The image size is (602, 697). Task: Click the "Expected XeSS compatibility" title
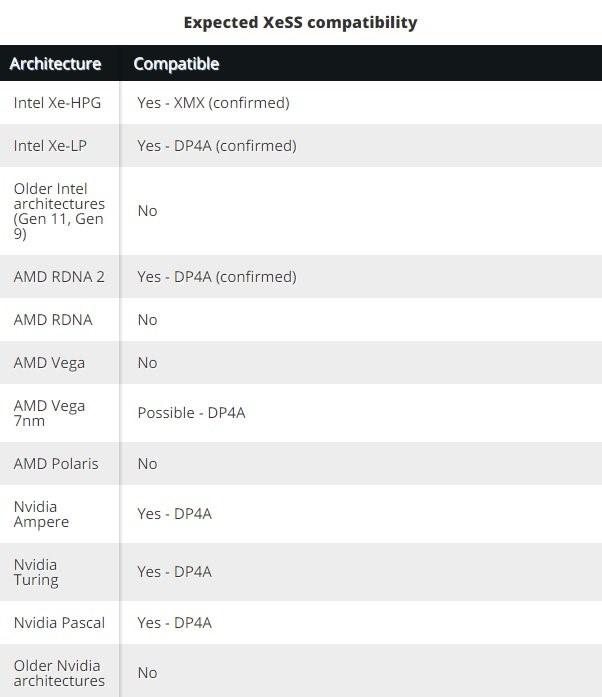[x=300, y=22]
